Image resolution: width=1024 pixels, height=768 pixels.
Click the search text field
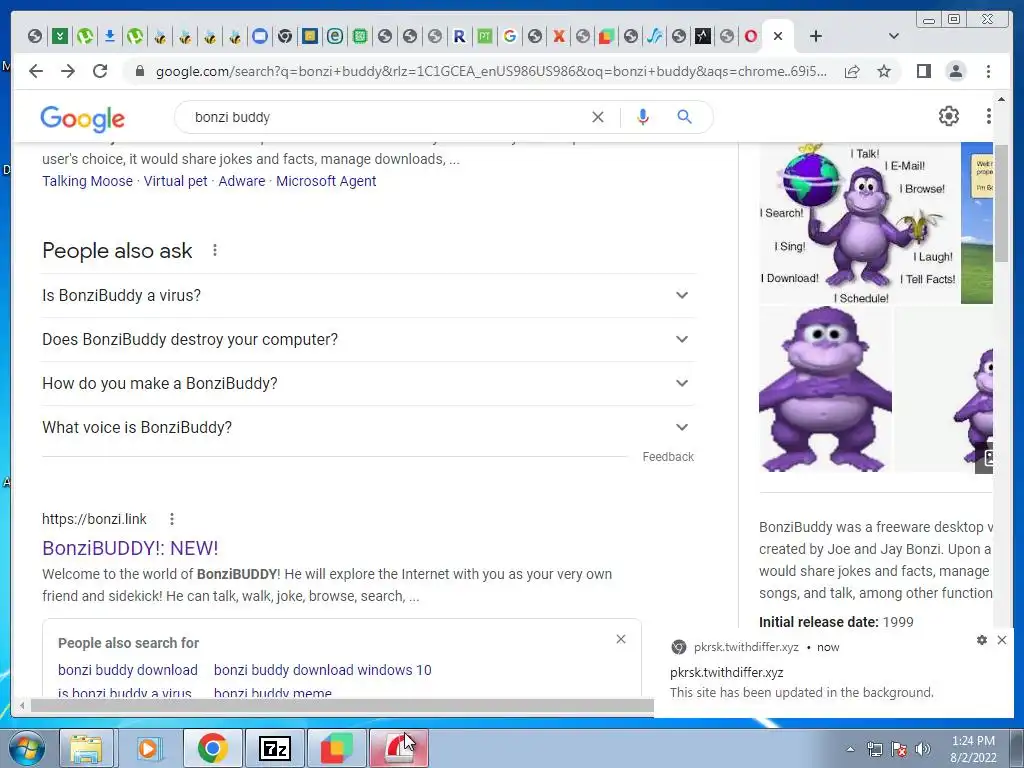tap(385, 117)
